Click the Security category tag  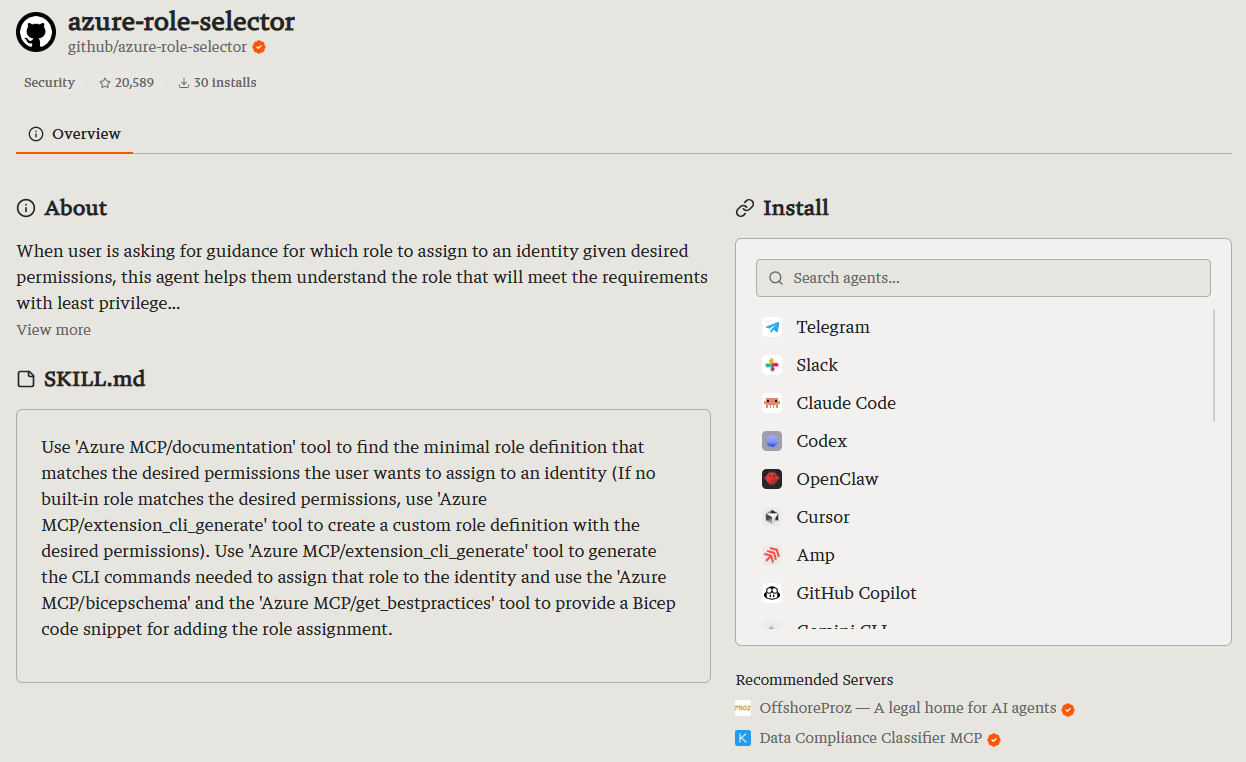(50, 83)
